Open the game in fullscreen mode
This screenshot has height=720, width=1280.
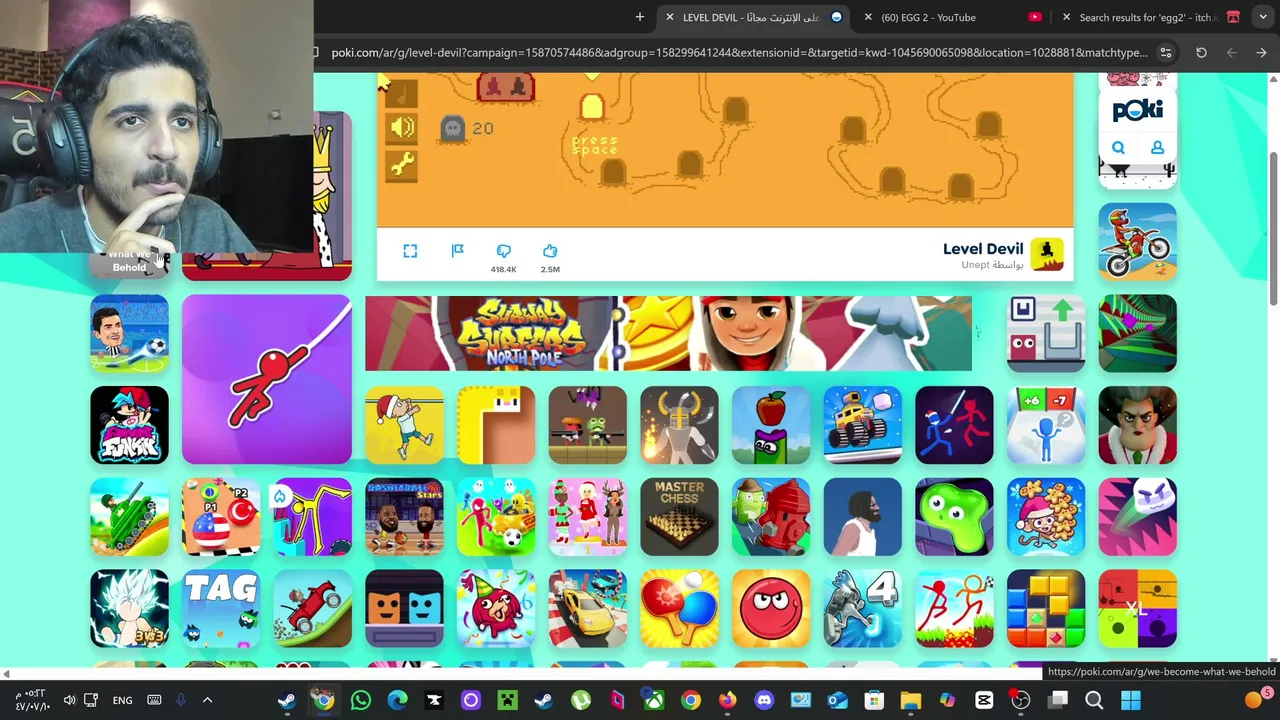(410, 251)
